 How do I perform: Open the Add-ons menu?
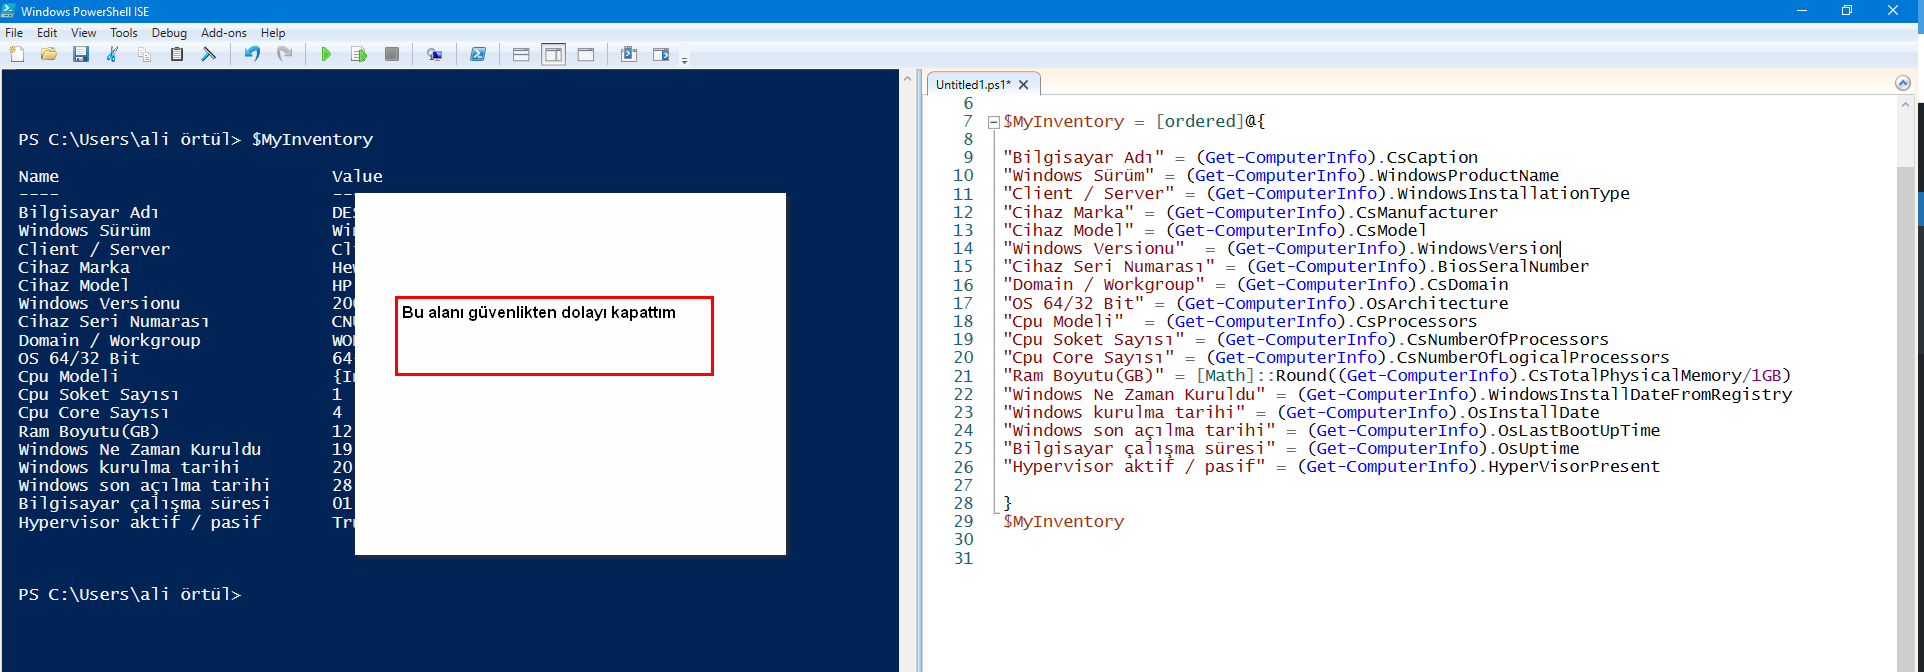click(x=223, y=33)
